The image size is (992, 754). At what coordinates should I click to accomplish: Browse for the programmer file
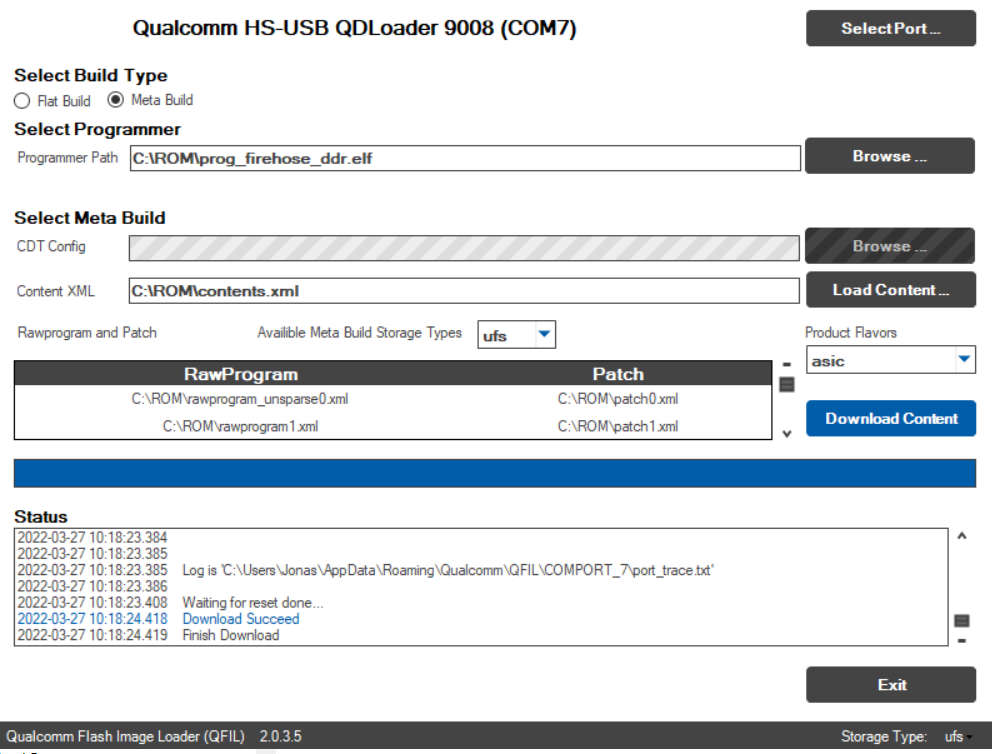click(890, 156)
